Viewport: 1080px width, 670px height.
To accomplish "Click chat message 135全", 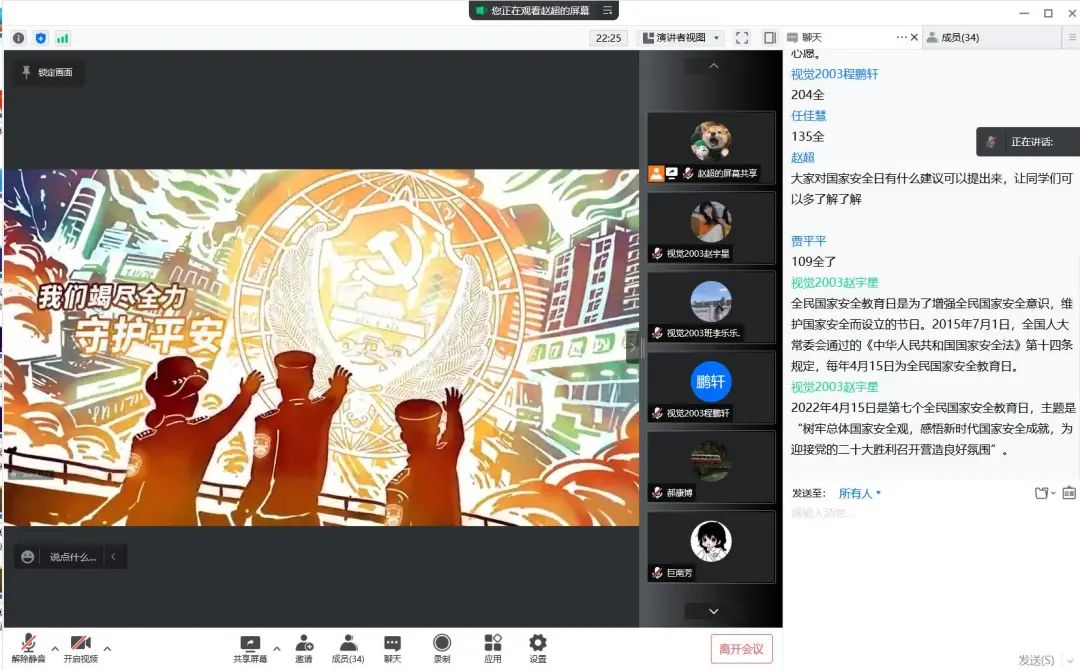I will coord(807,136).
